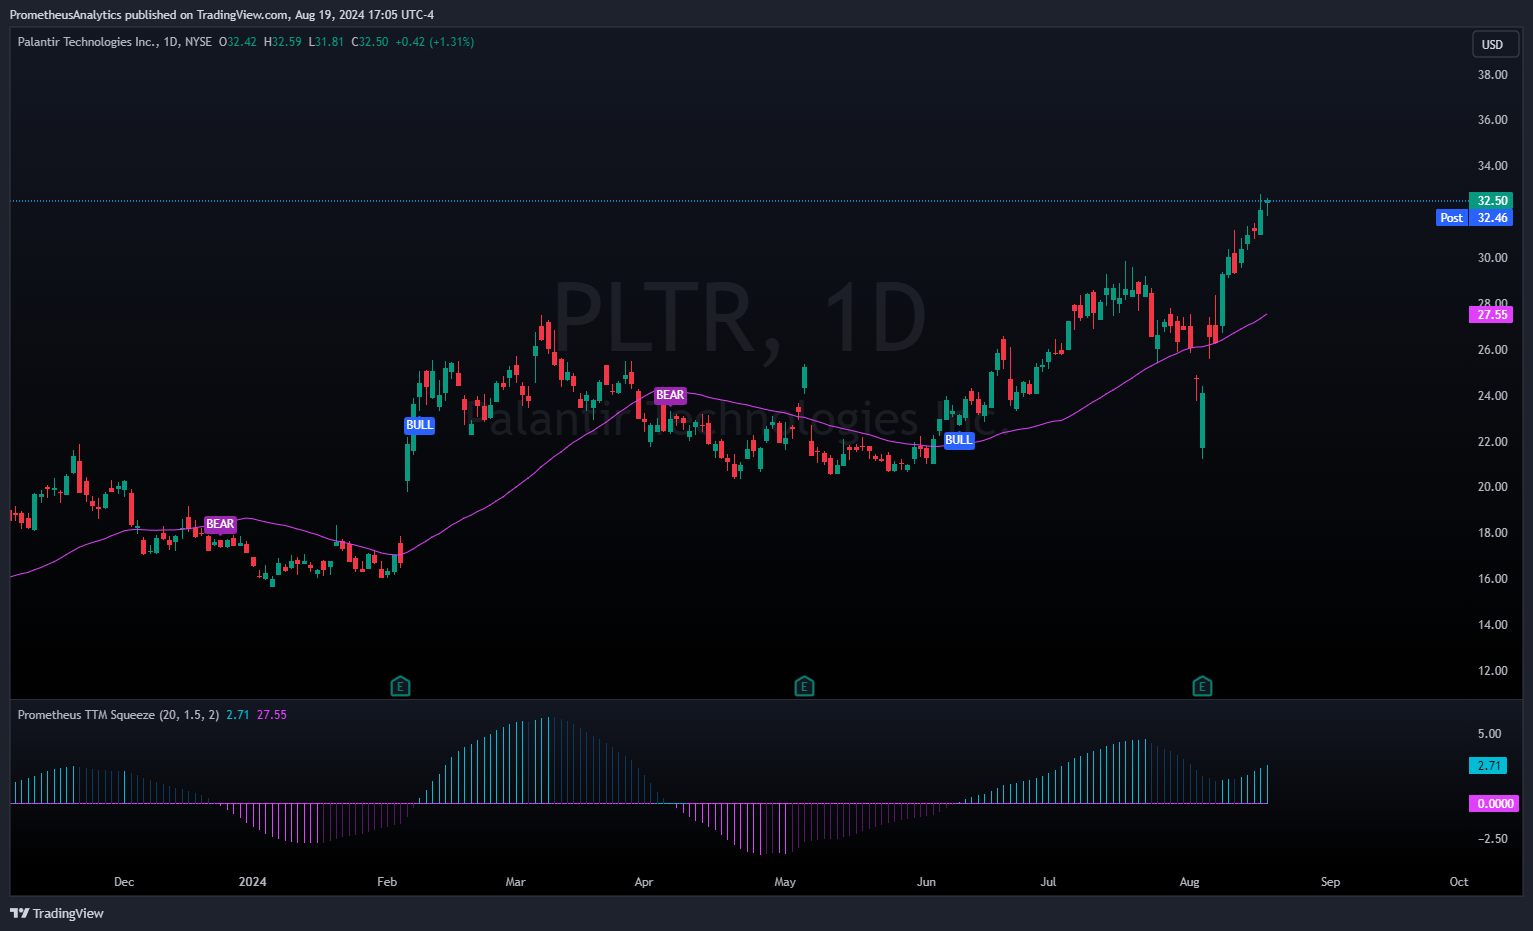Click the Feb date on time axis
1533x931 pixels.
tap(387, 882)
